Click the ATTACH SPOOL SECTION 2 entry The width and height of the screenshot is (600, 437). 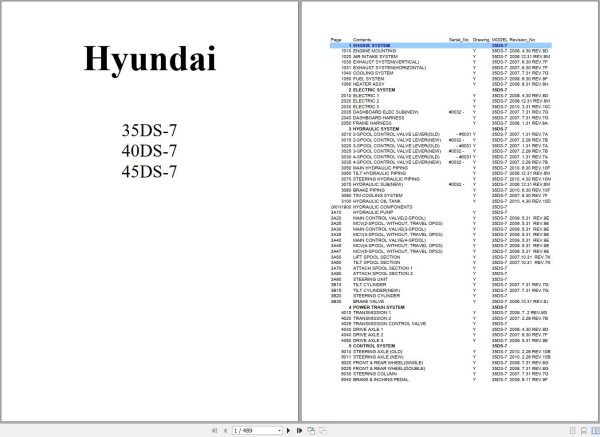click(383, 273)
